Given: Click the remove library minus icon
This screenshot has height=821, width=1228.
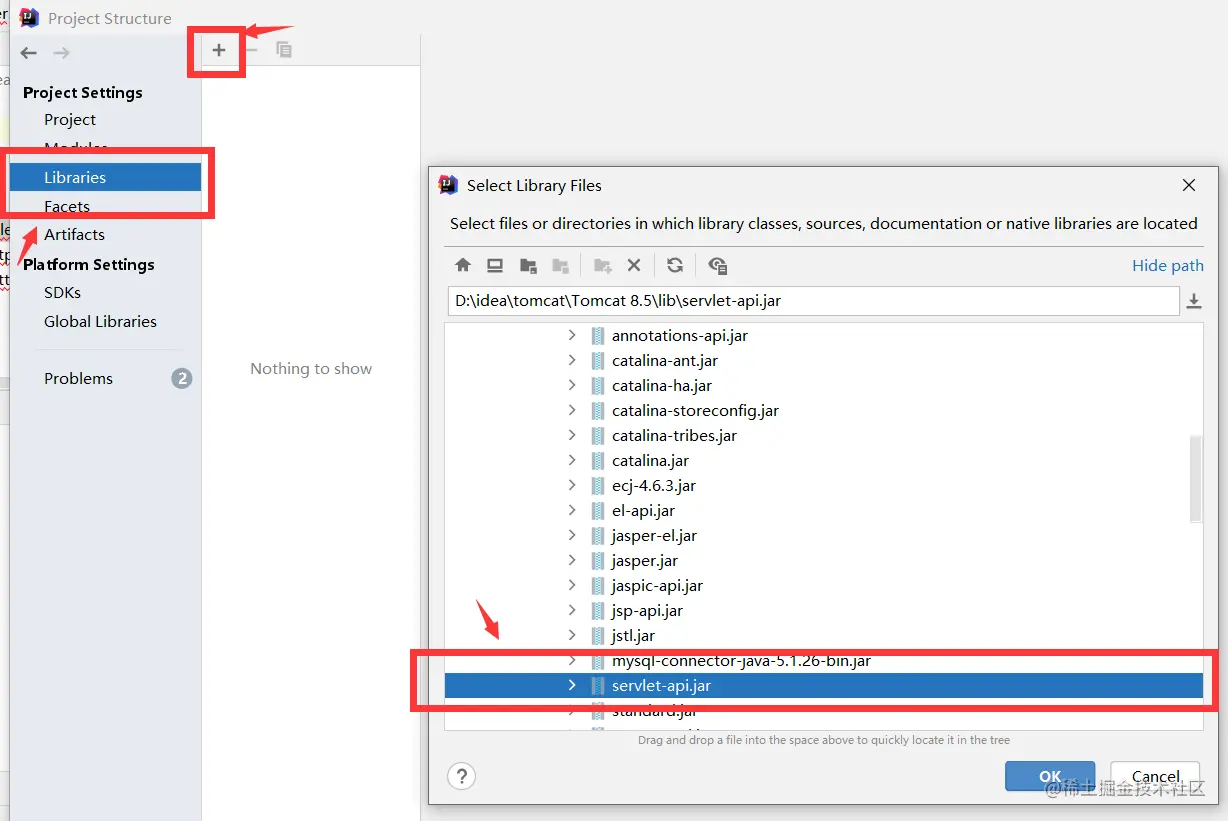Looking at the screenshot, I should click(x=252, y=50).
